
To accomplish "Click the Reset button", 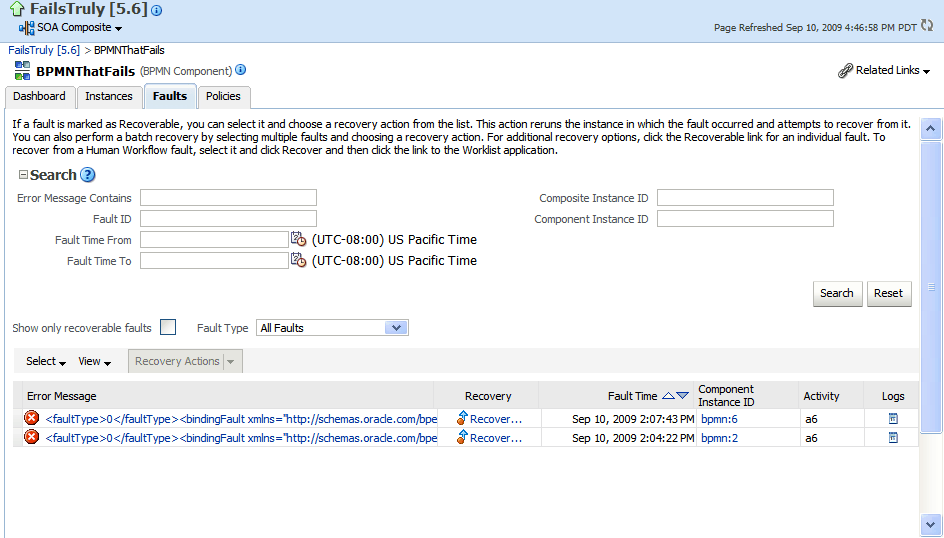I will pyautogui.click(x=889, y=294).
